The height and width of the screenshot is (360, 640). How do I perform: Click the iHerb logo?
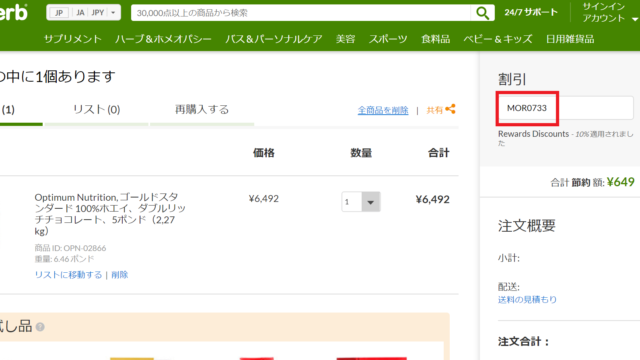13,13
